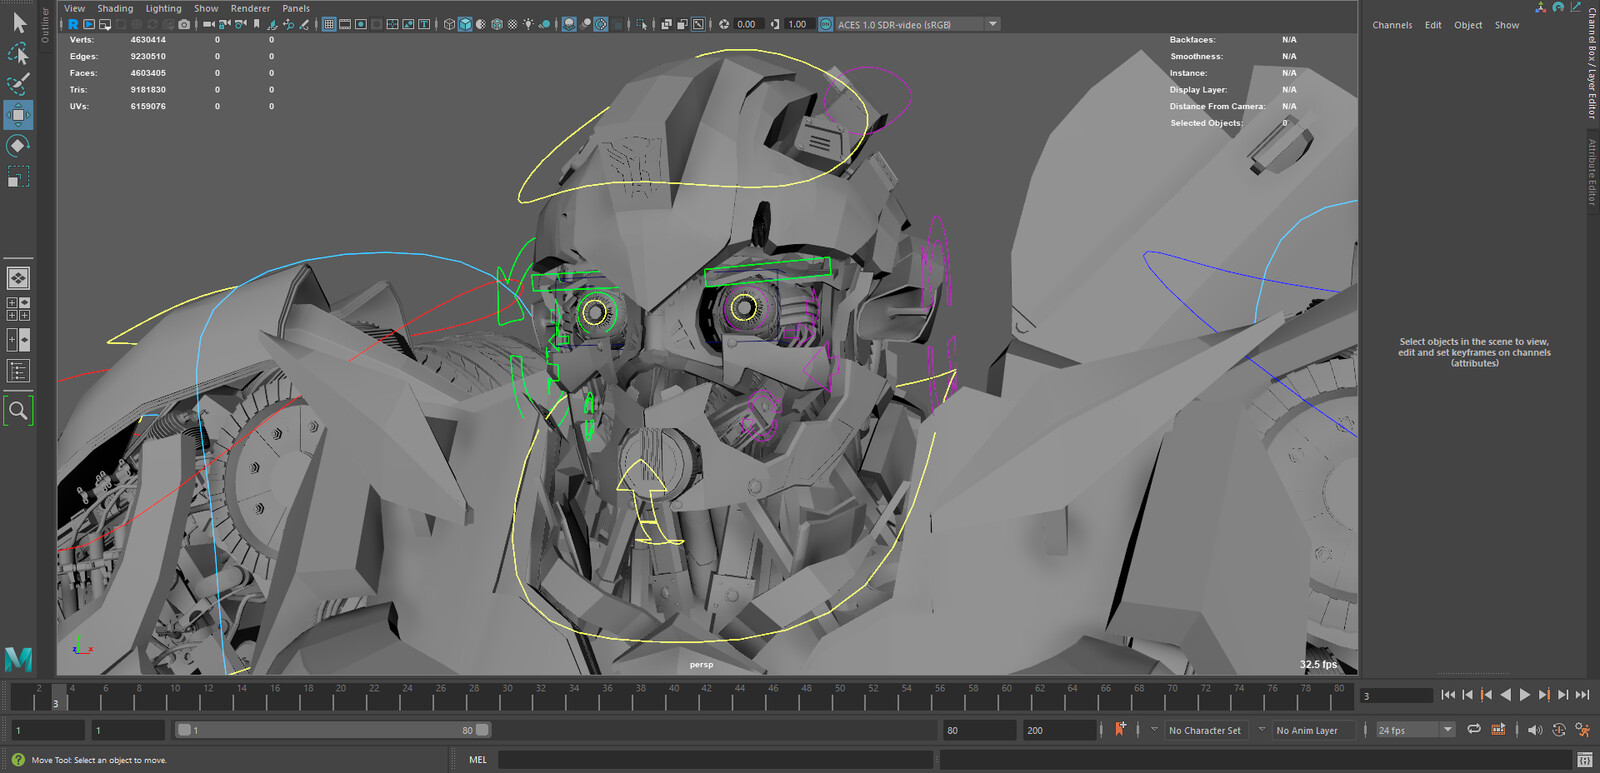This screenshot has width=1600, height=773.
Task: Open the No Anim Layer dropdown arrow
Action: tap(1262, 729)
